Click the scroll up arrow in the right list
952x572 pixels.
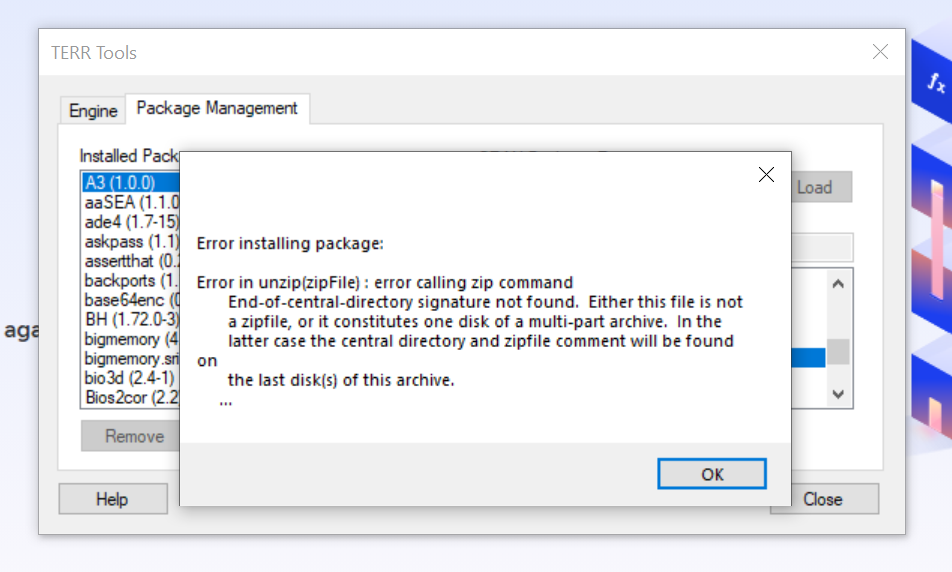click(838, 284)
